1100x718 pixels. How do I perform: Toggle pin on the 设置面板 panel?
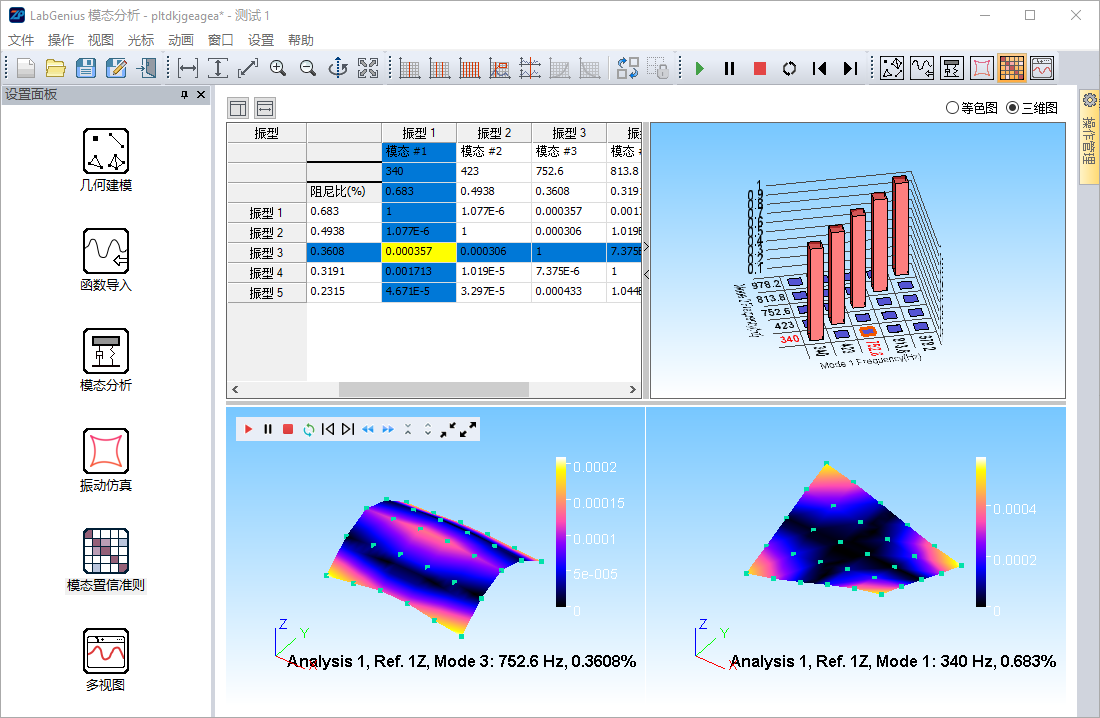coord(184,95)
